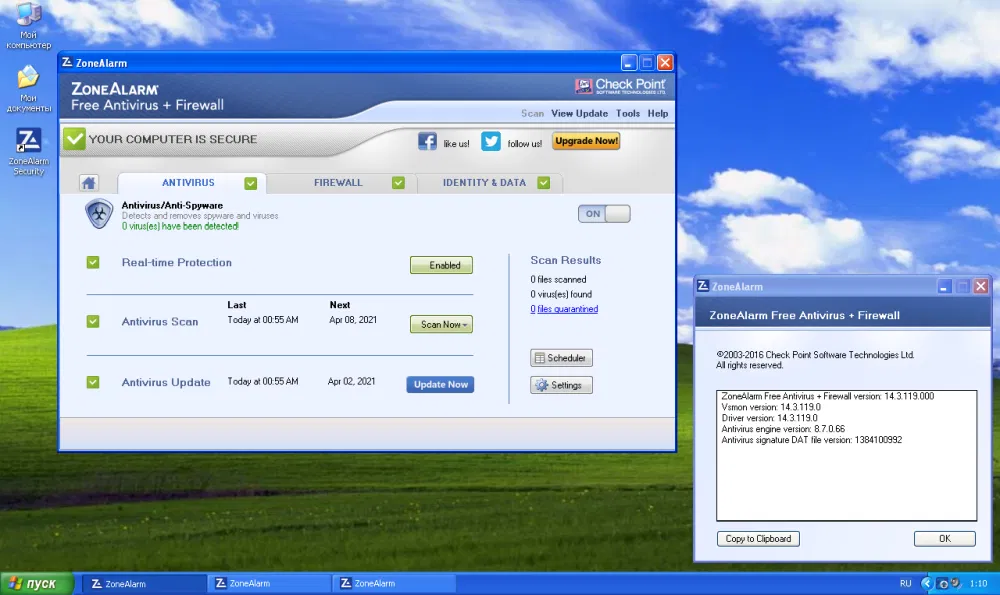
Task: Open the ZoneAlarm Security desktop shortcut
Action: click(x=28, y=152)
